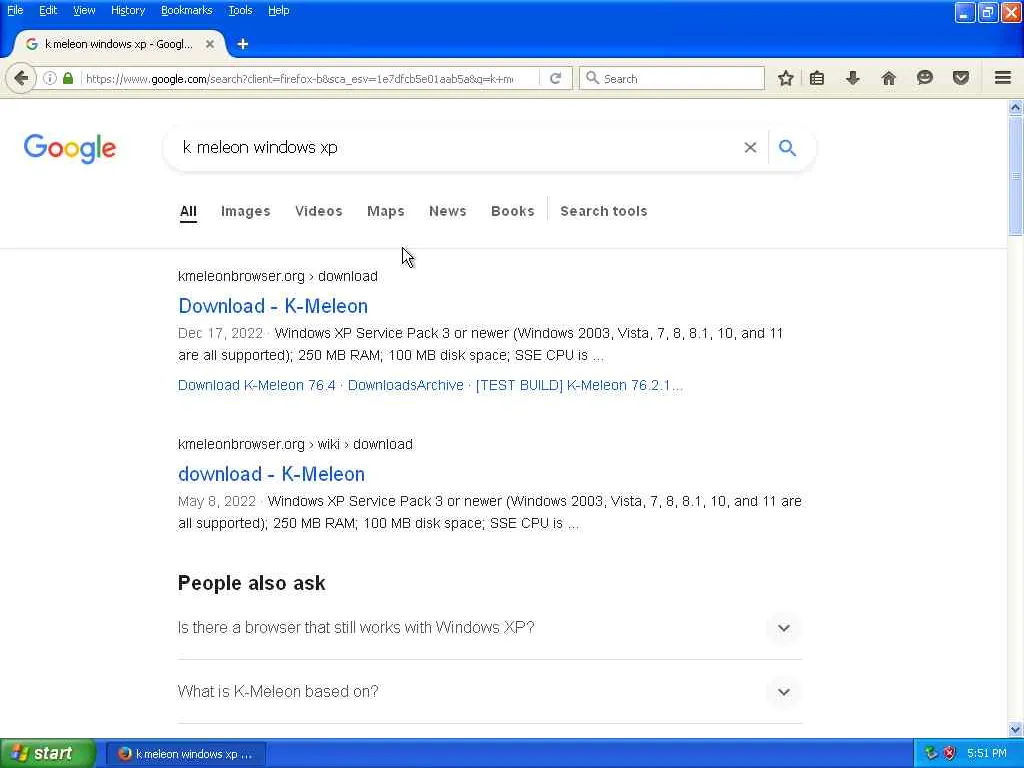Click the Google logo
This screenshot has width=1024, height=768.
(70, 148)
